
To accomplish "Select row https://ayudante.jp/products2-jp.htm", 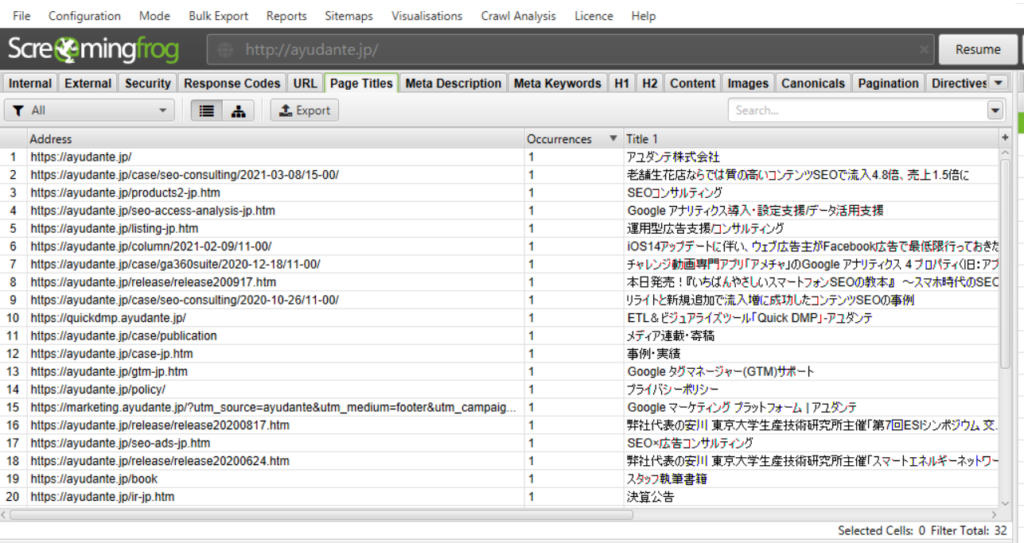I will pyautogui.click(x=499, y=193).
